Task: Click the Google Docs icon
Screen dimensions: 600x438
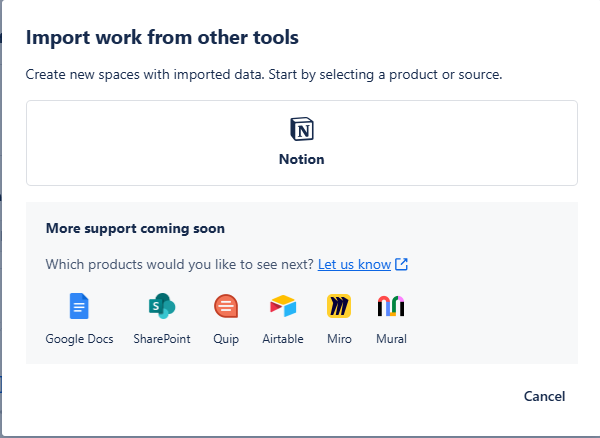Action: (79, 306)
